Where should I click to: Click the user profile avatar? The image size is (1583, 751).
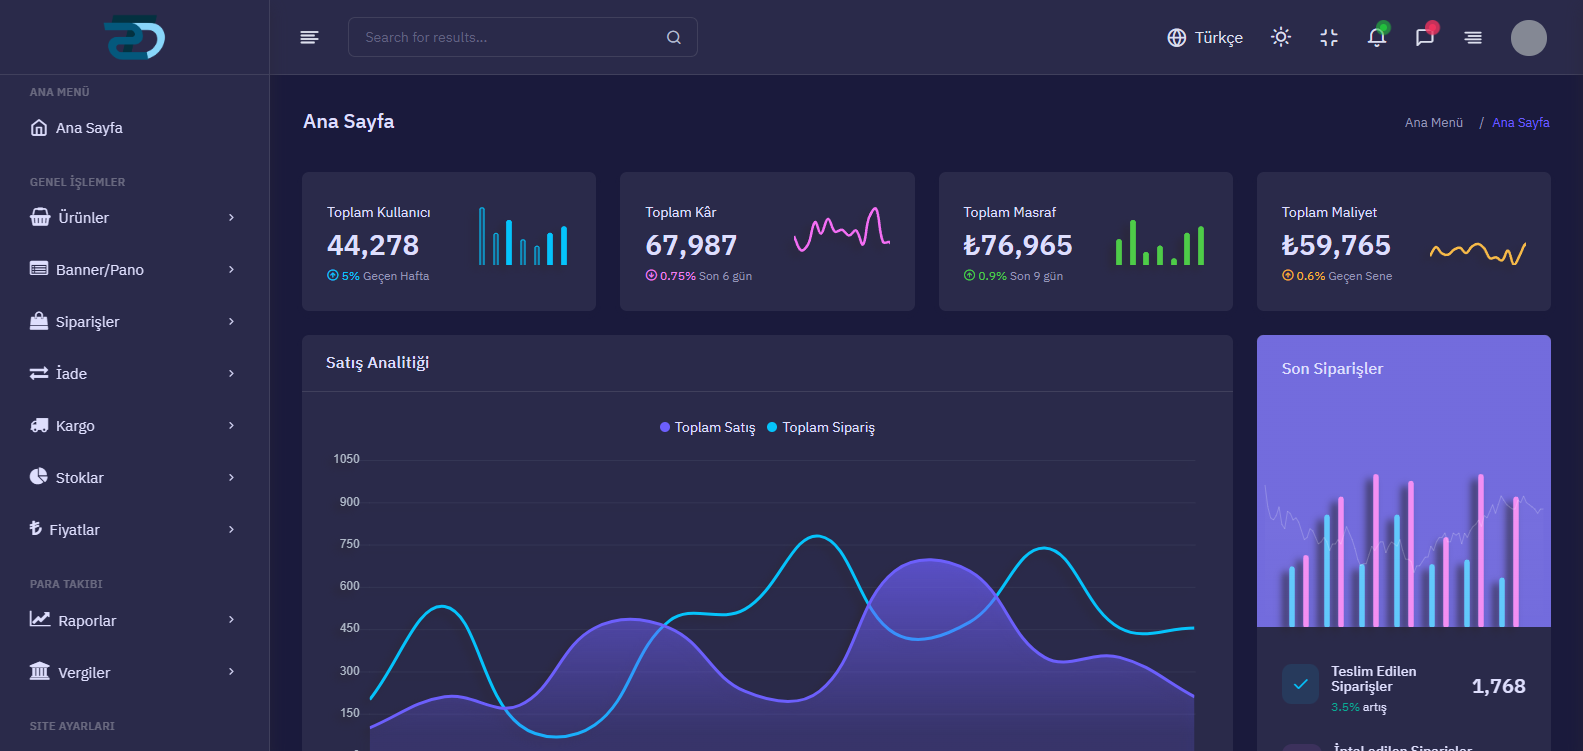click(1528, 38)
